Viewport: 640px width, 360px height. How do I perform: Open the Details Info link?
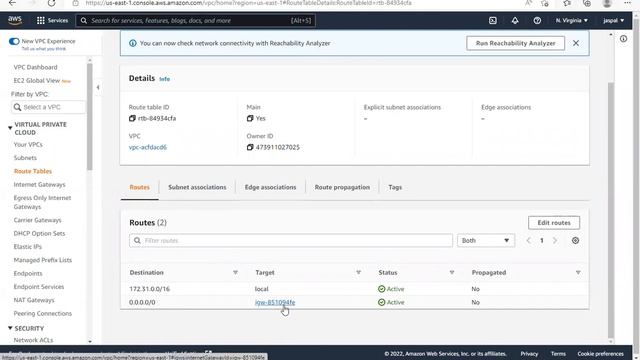(164, 79)
